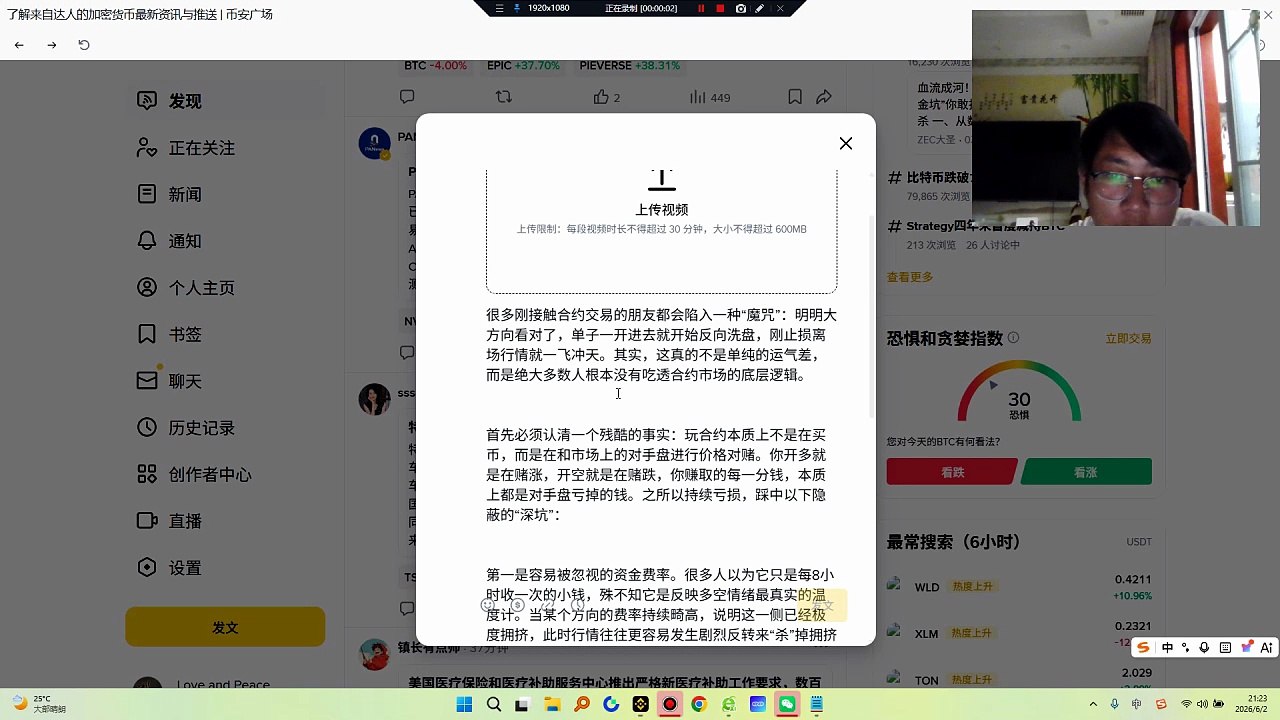Click the 设置 settings icon in sidebar
Screen dimensions: 1280x720
coord(147,567)
